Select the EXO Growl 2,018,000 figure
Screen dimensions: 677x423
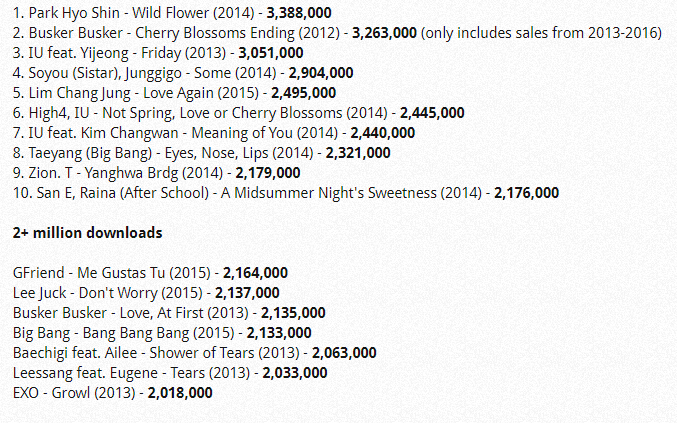coord(180,392)
